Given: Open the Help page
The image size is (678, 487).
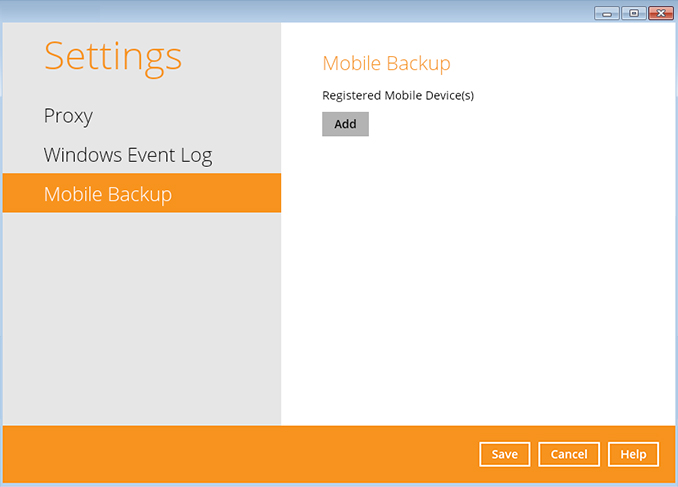Looking at the screenshot, I should pyautogui.click(x=633, y=454).
